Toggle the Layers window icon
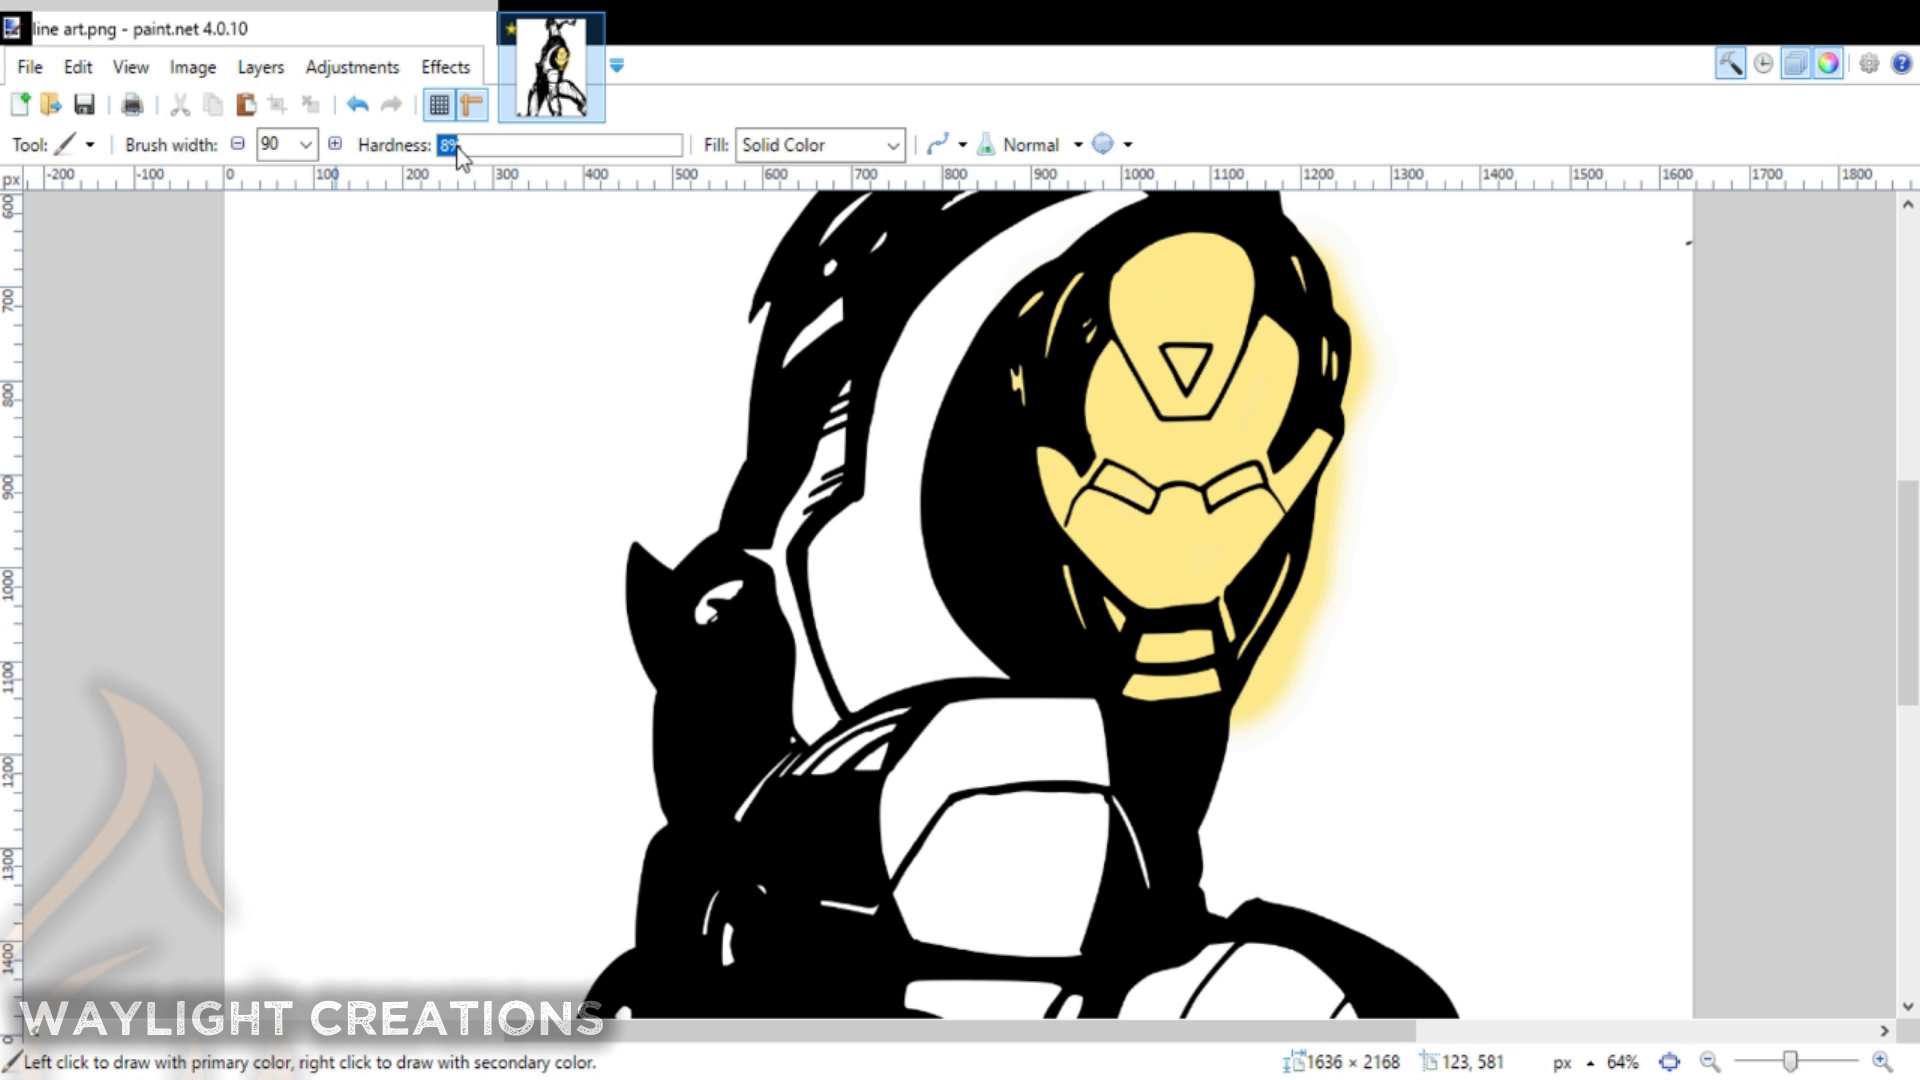 (x=1796, y=64)
